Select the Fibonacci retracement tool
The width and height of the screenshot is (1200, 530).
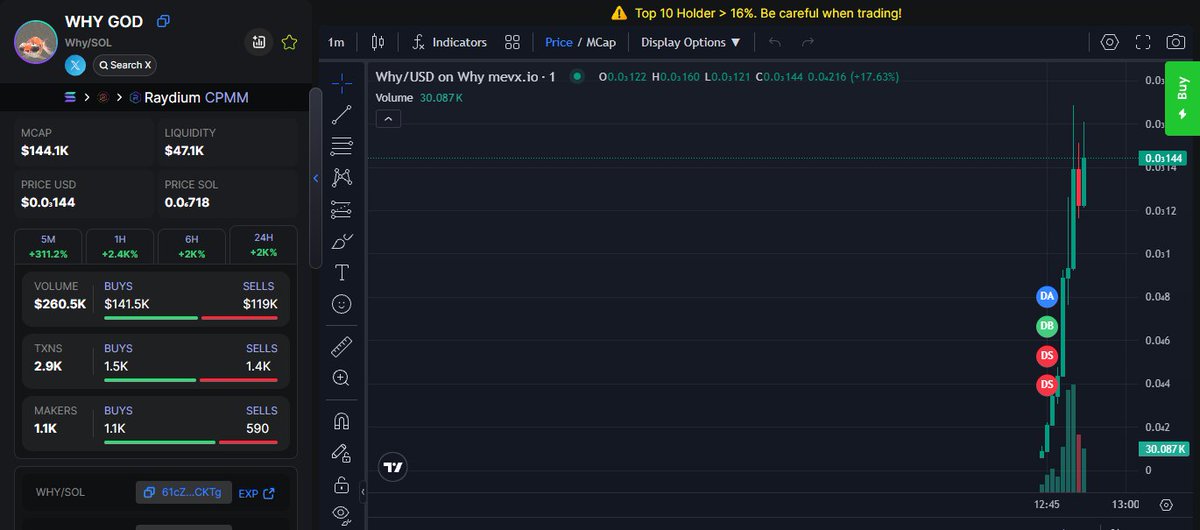point(342,146)
